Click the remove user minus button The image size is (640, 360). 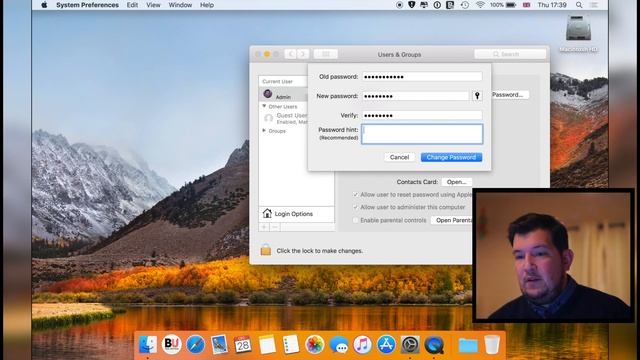[275, 227]
